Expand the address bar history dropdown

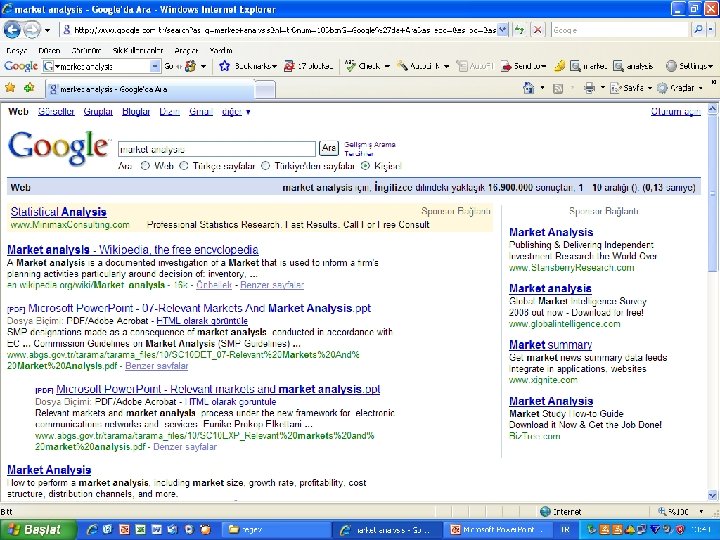tap(503, 30)
